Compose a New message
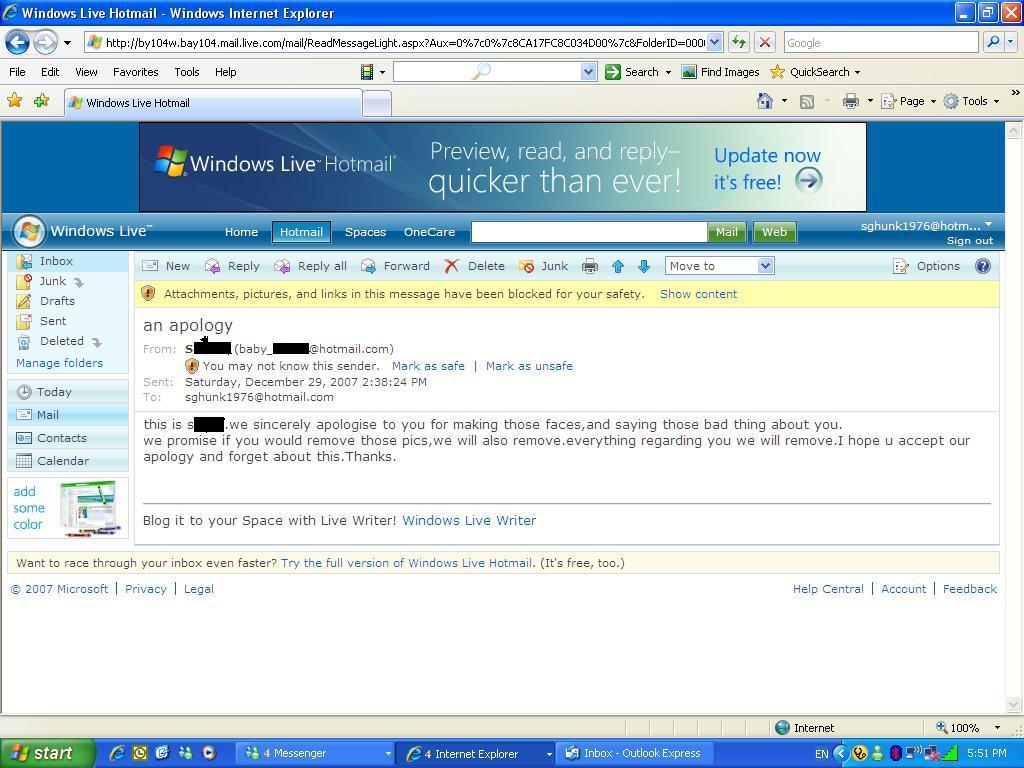The height and width of the screenshot is (768, 1024). tap(166, 266)
